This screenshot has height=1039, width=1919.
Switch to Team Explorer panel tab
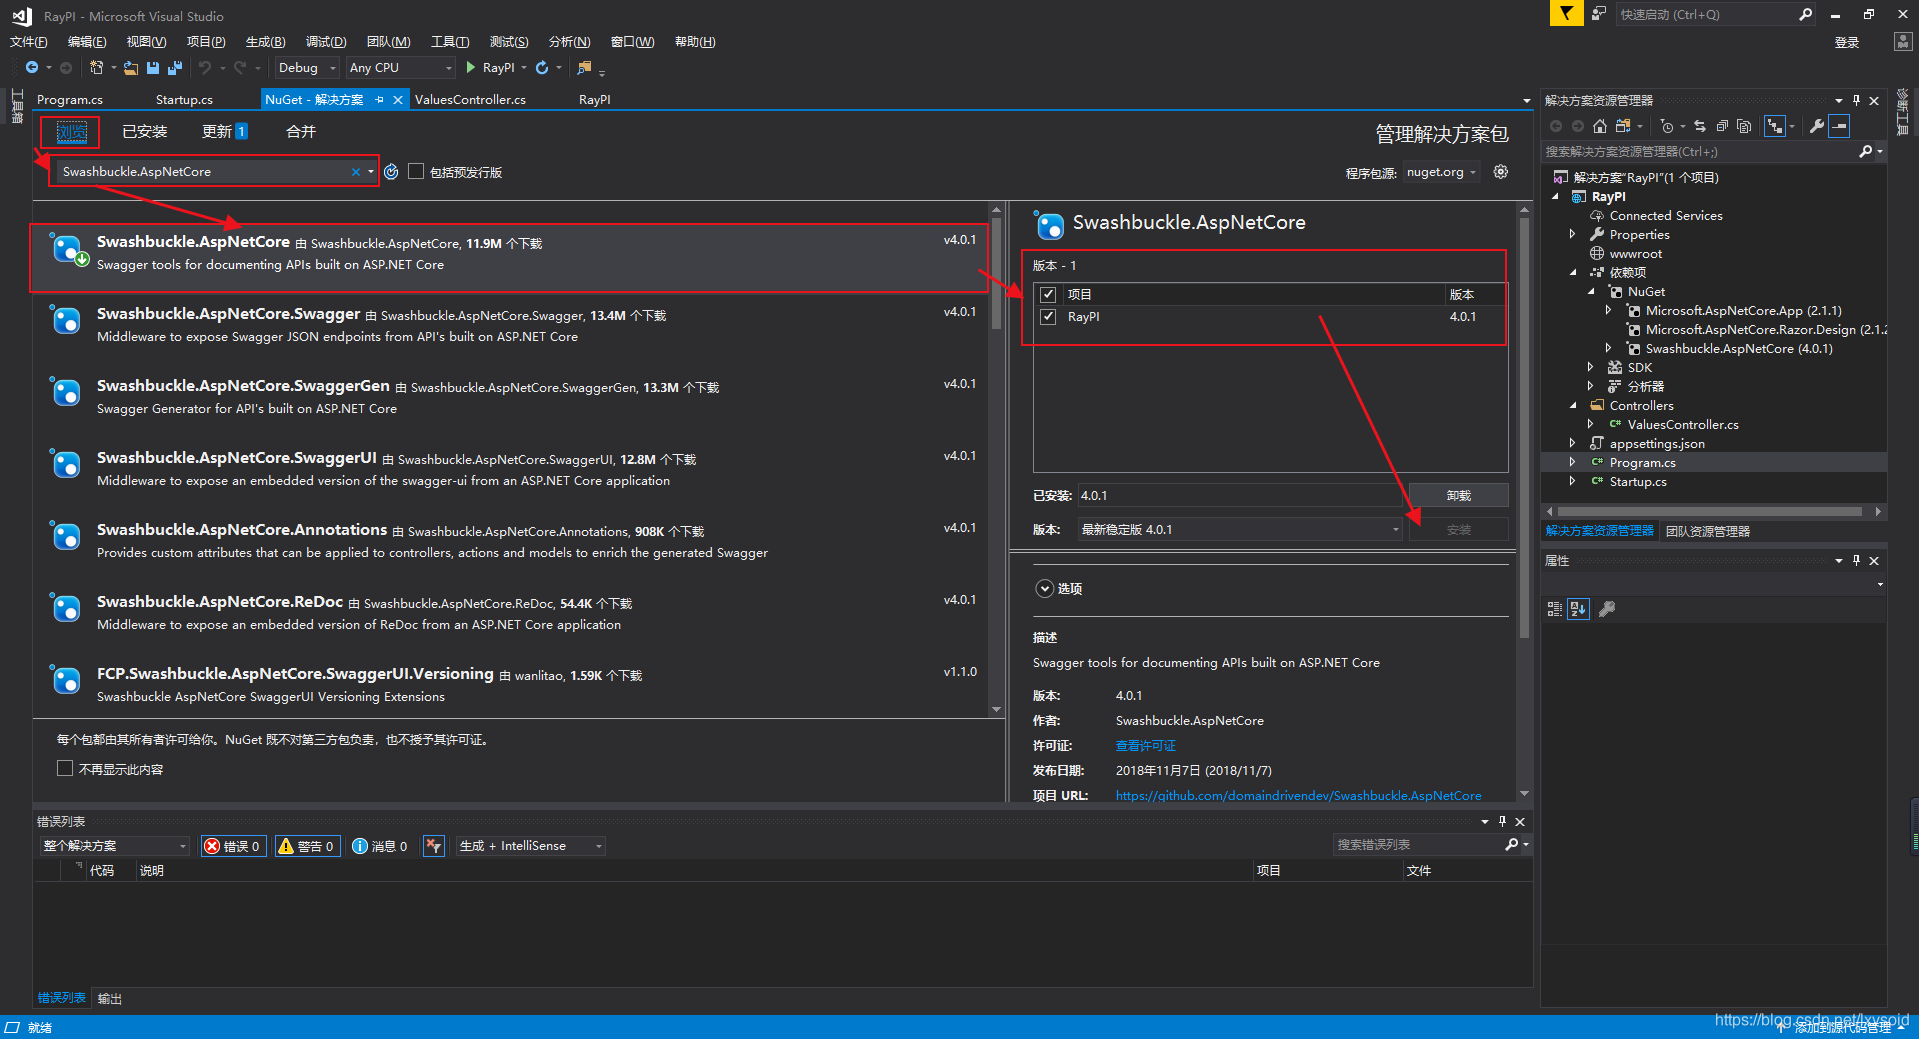click(1708, 532)
